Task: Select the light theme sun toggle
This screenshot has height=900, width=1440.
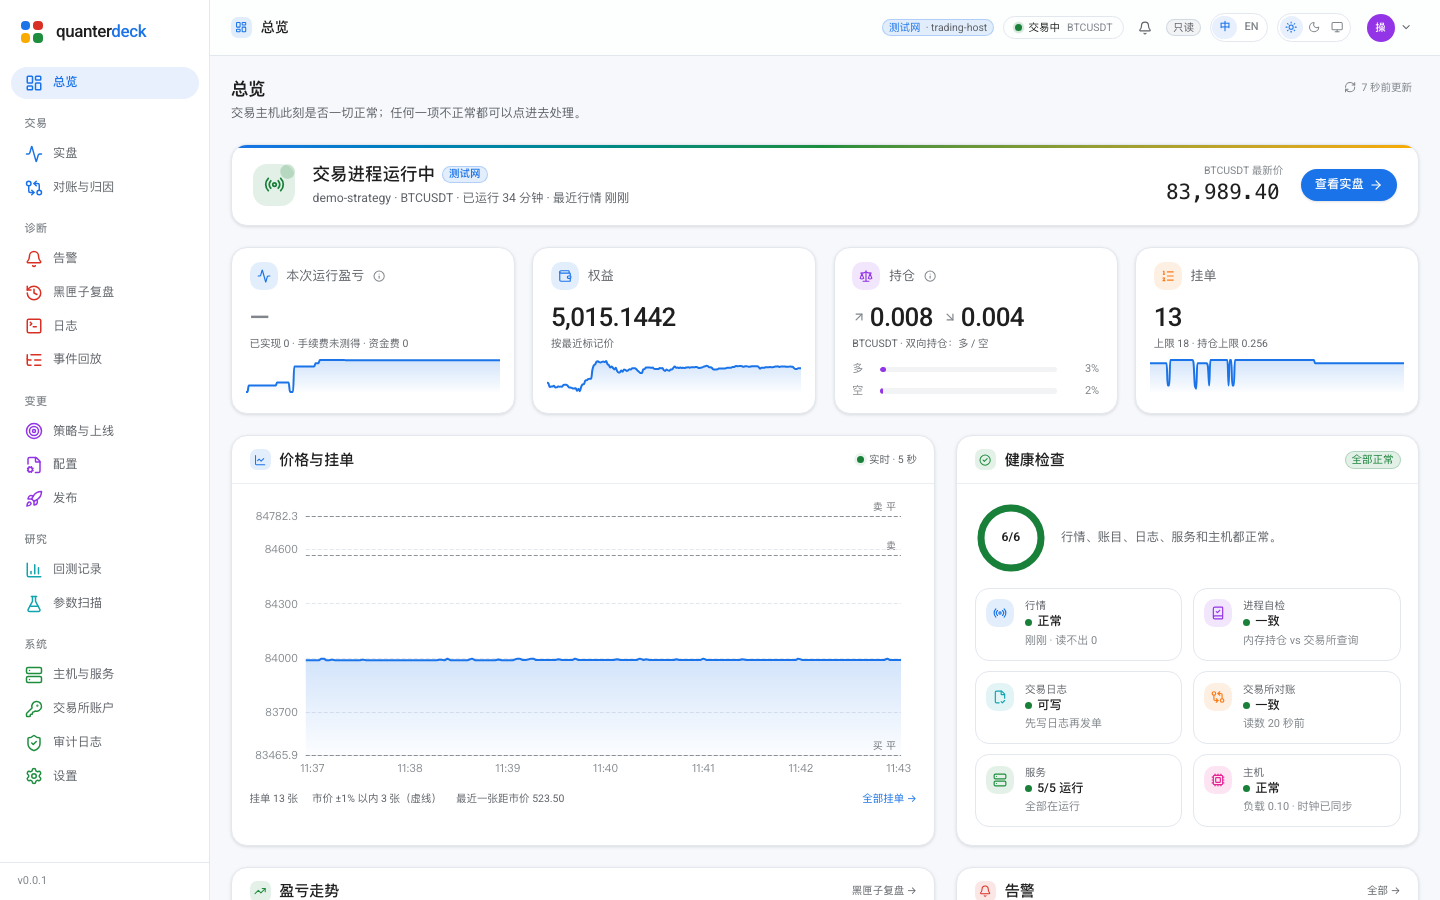Action: tap(1291, 27)
